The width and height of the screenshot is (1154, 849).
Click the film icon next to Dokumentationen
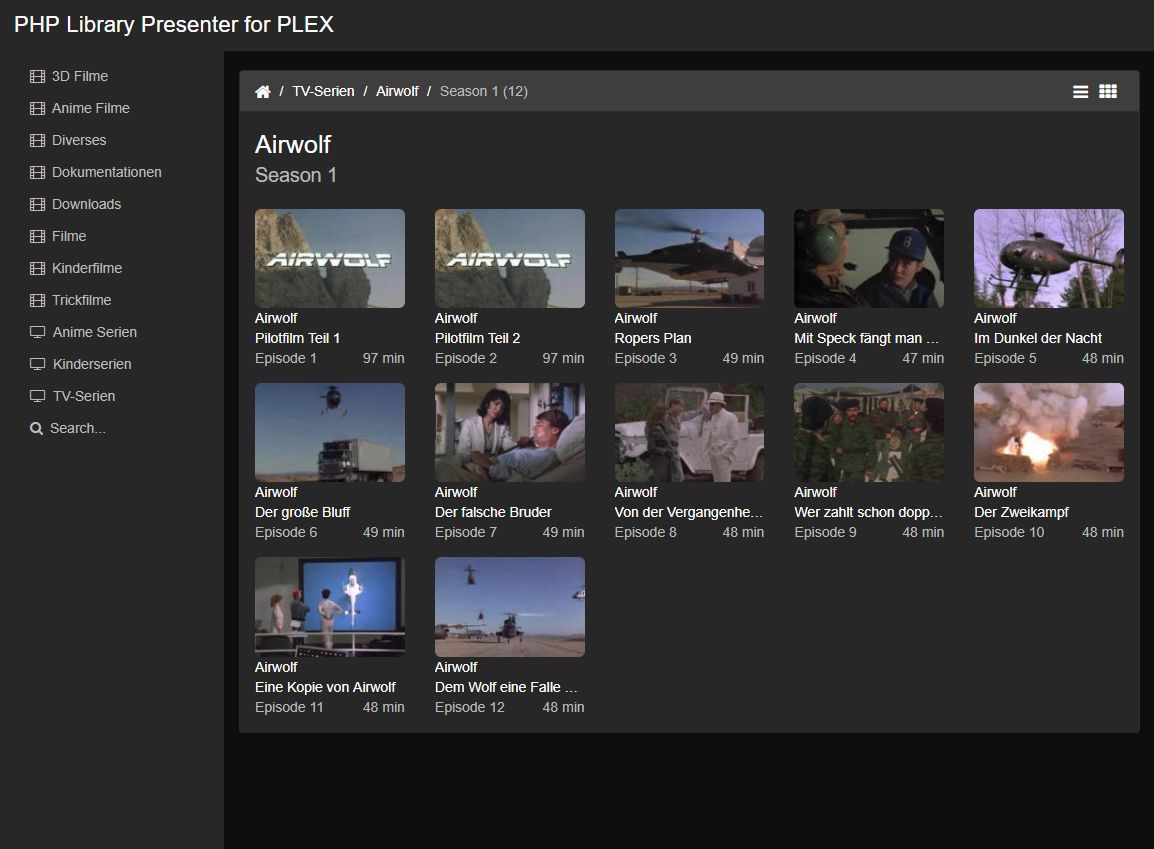[x=38, y=172]
